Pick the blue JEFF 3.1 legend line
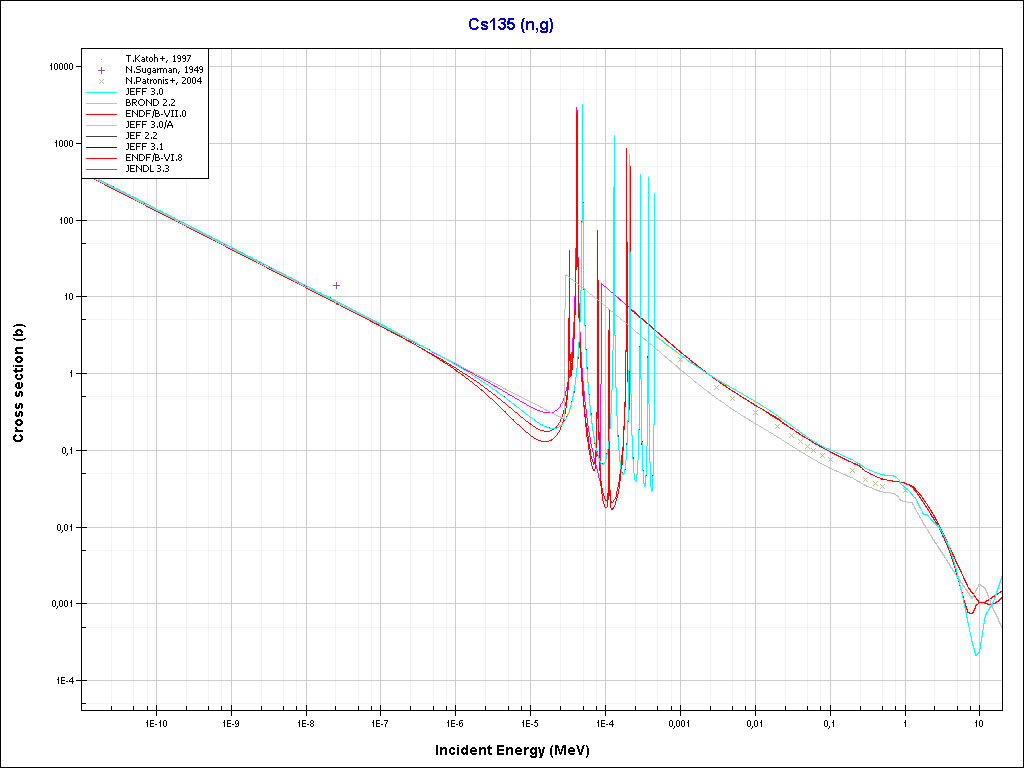Image resolution: width=1024 pixels, height=768 pixels. coord(102,147)
